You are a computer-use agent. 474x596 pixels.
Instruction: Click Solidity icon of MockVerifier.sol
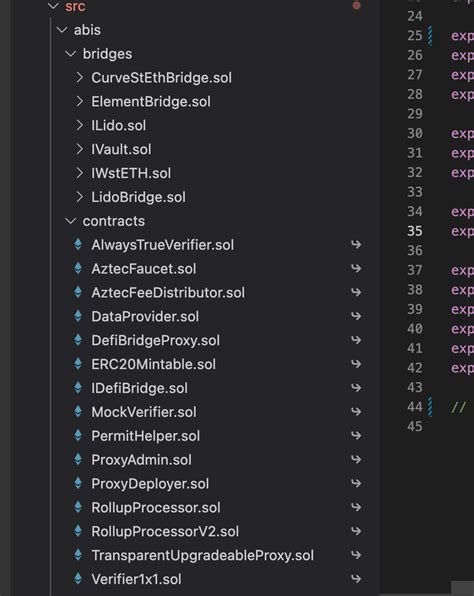[78, 412]
